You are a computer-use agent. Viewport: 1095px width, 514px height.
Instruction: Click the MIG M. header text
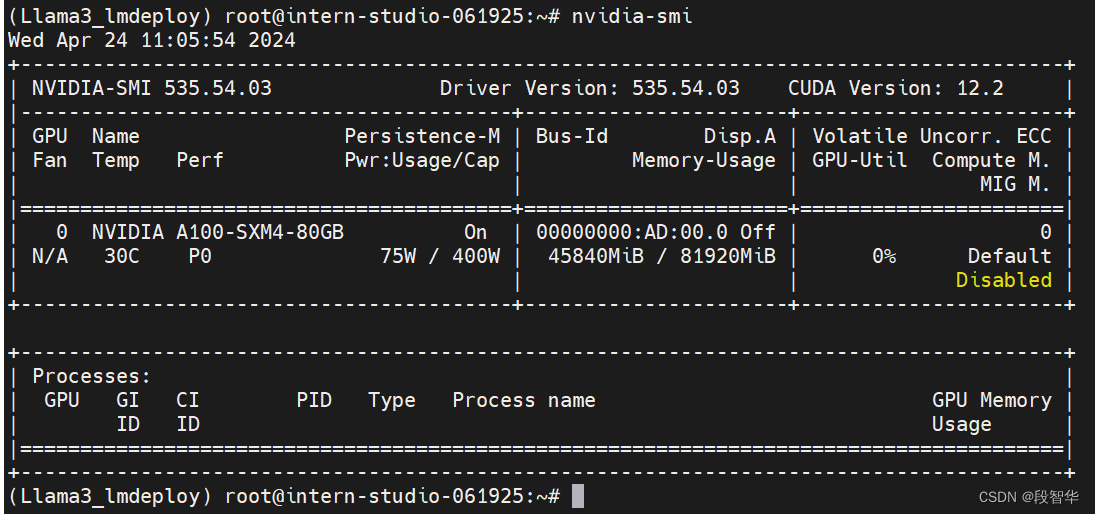(x=1015, y=184)
